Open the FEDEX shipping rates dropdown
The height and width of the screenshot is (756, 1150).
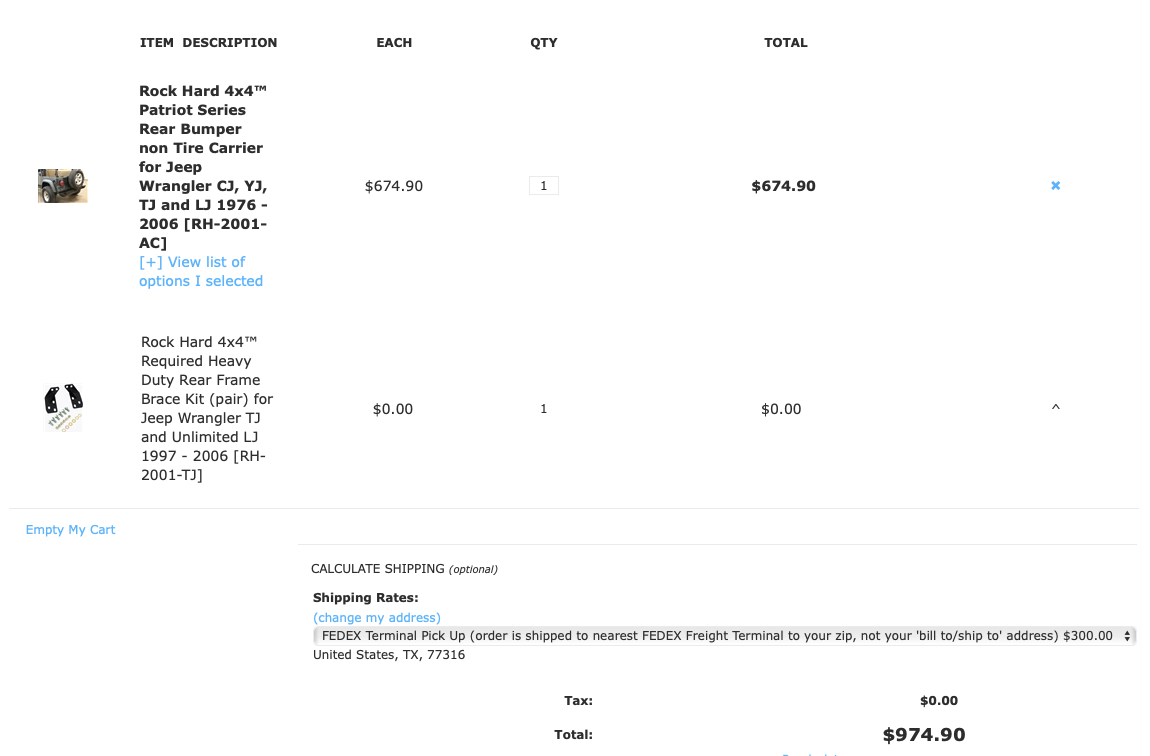click(x=724, y=636)
